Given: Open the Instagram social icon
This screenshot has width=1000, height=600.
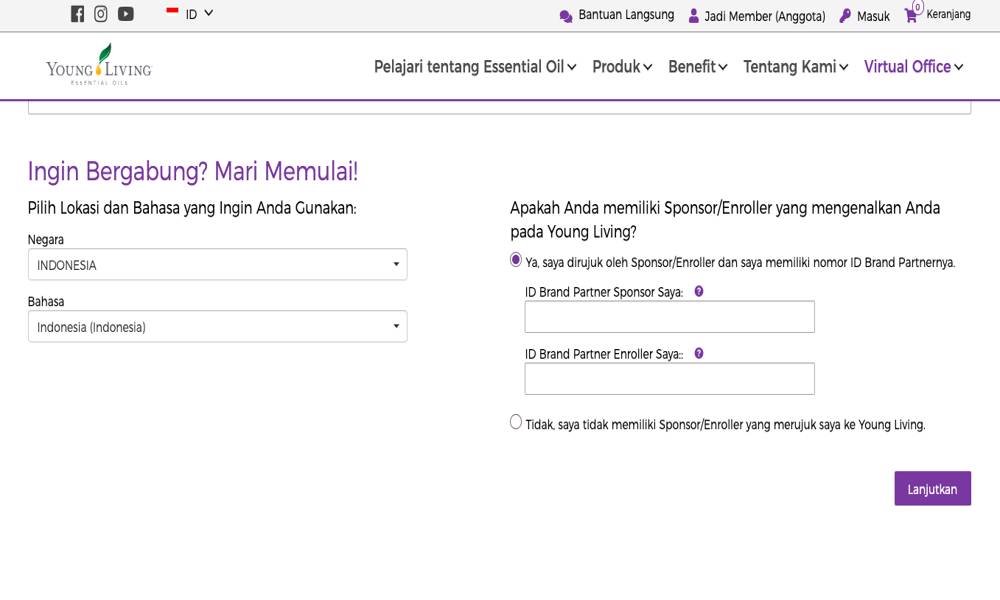Looking at the screenshot, I should pyautogui.click(x=101, y=13).
